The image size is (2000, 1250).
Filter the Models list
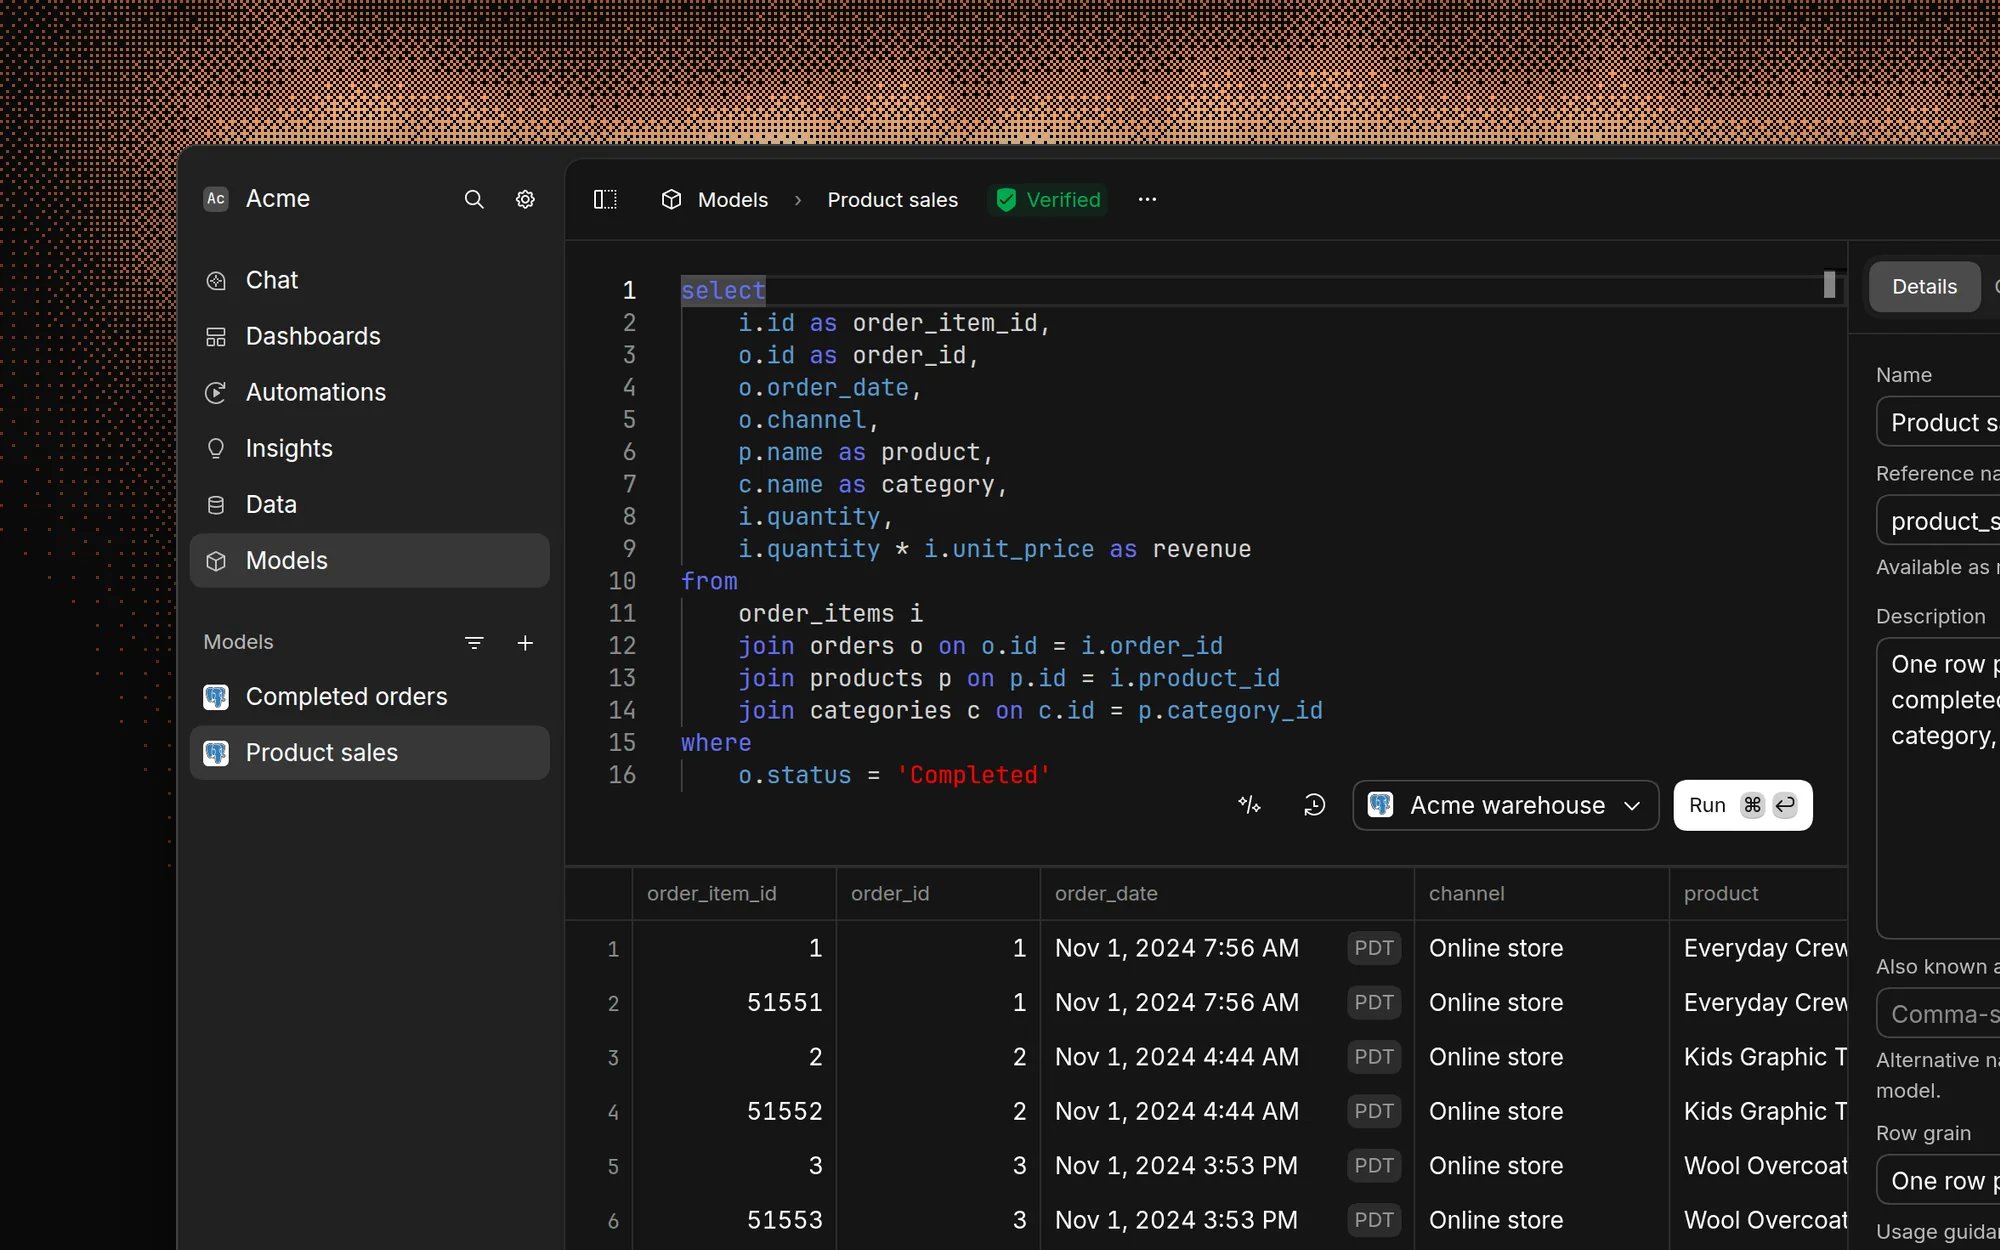474,643
